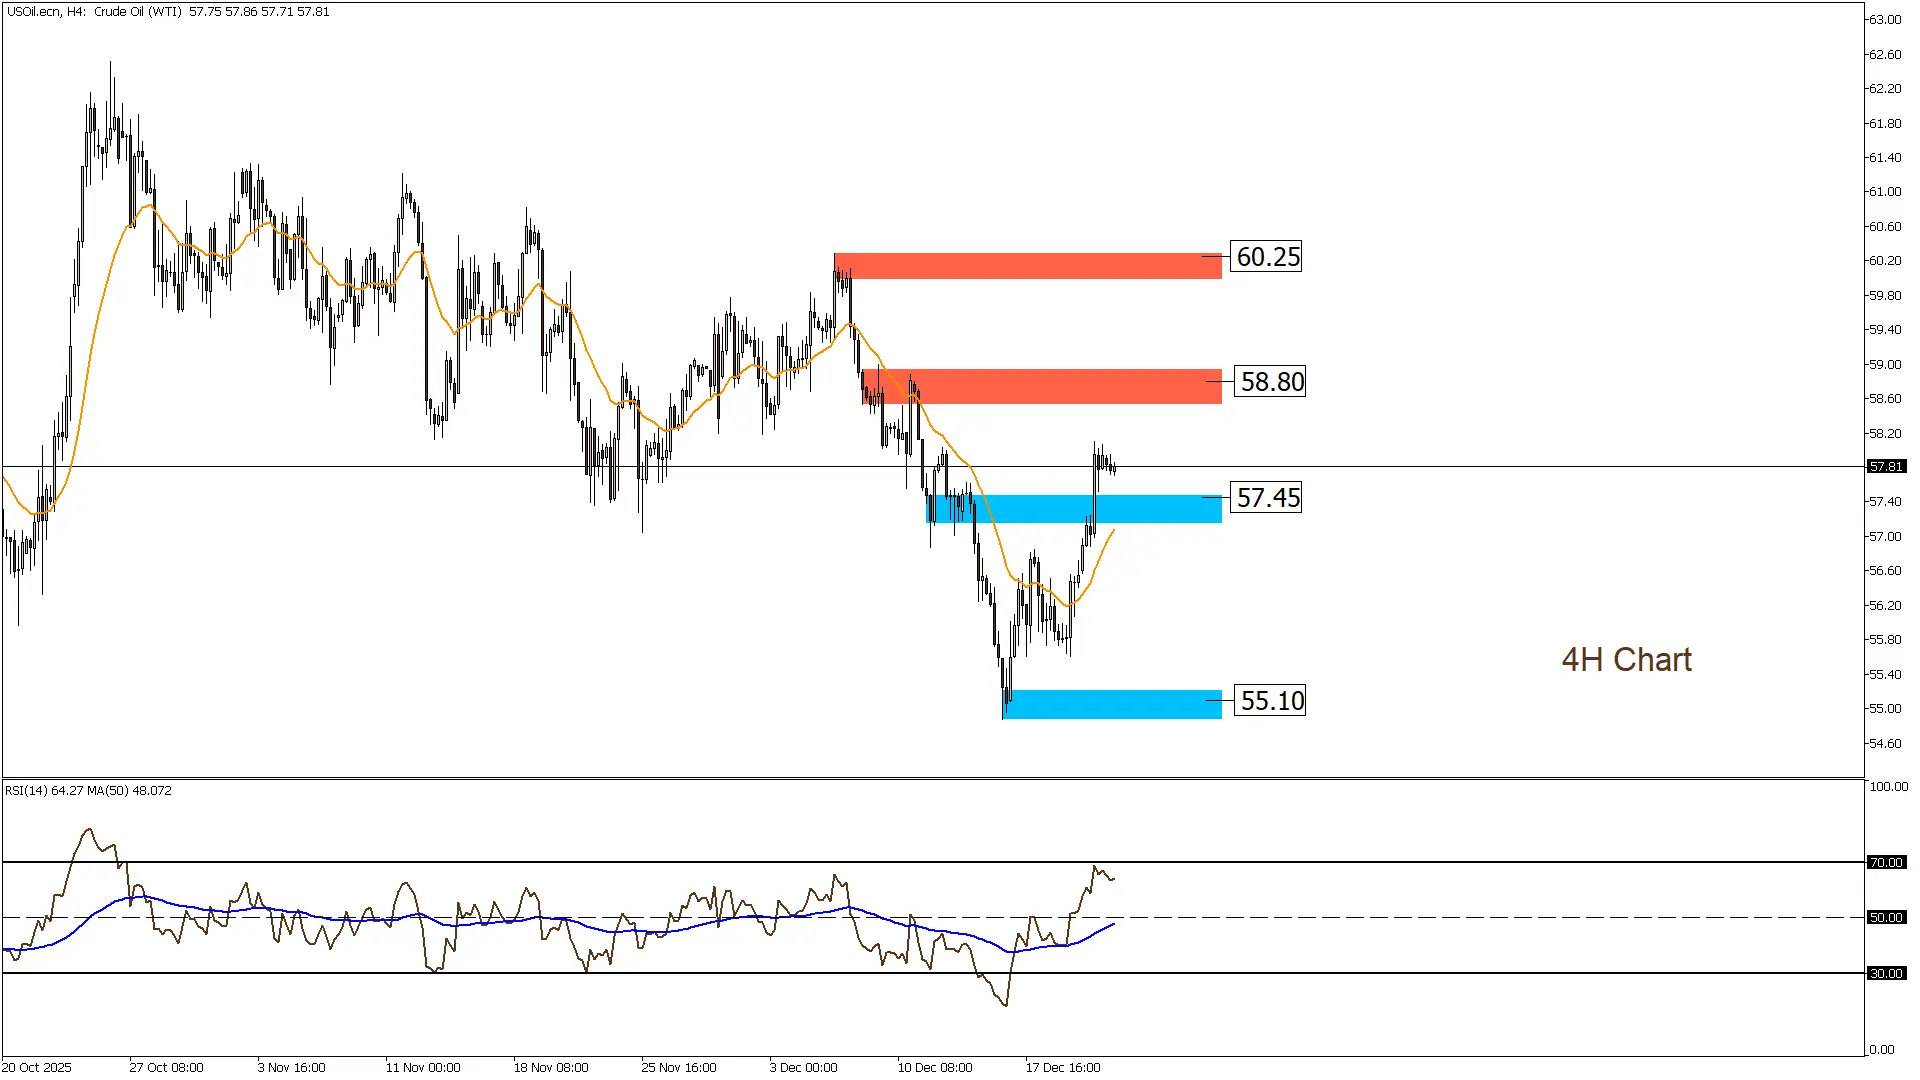Click the 57.45 support price label
1920x1080 pixels.
point(1267,498)
